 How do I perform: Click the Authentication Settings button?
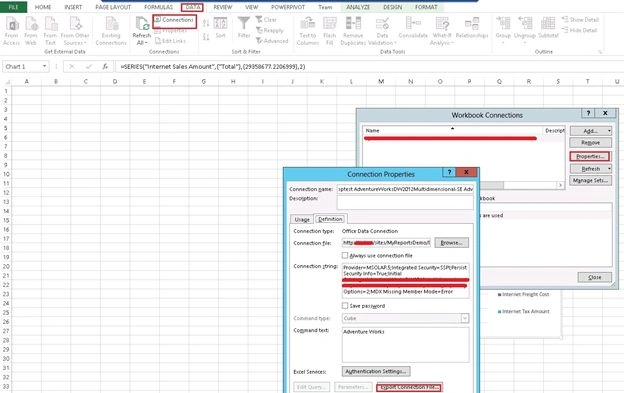[x=376, y=371]
